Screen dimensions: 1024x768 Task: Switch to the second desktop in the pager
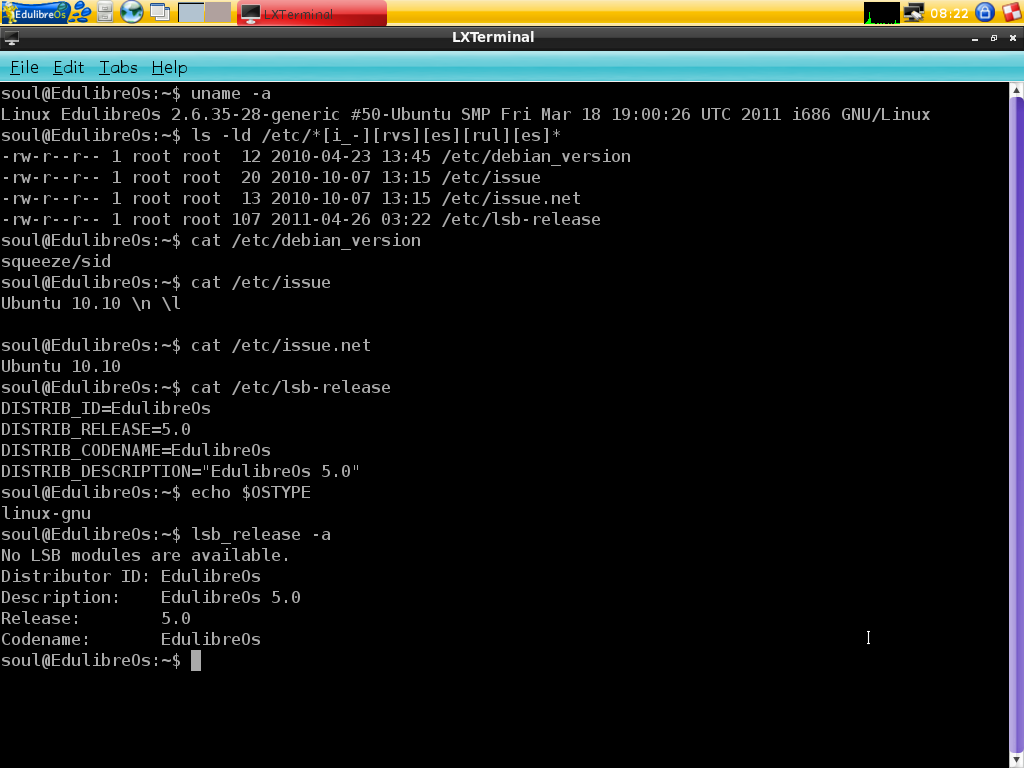(218, 12)
